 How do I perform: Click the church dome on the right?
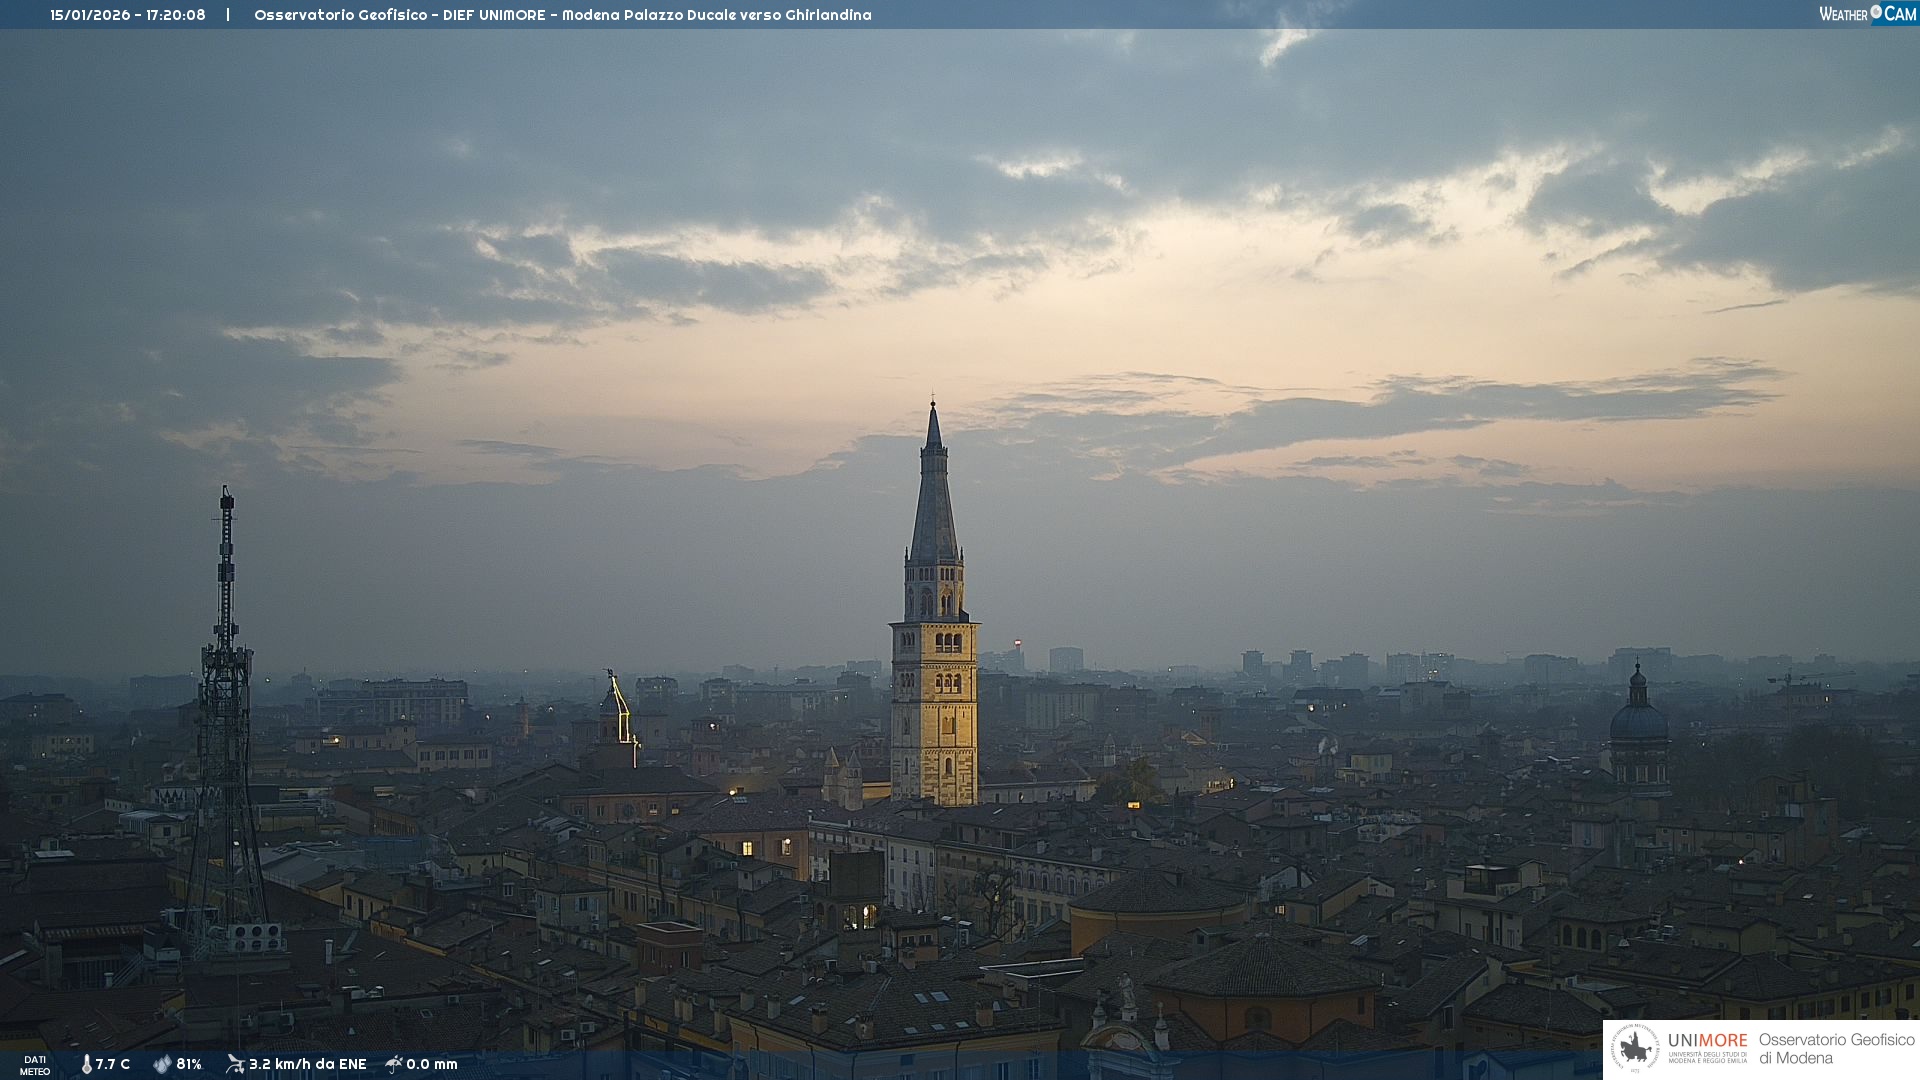click(x=1638, y=720)
